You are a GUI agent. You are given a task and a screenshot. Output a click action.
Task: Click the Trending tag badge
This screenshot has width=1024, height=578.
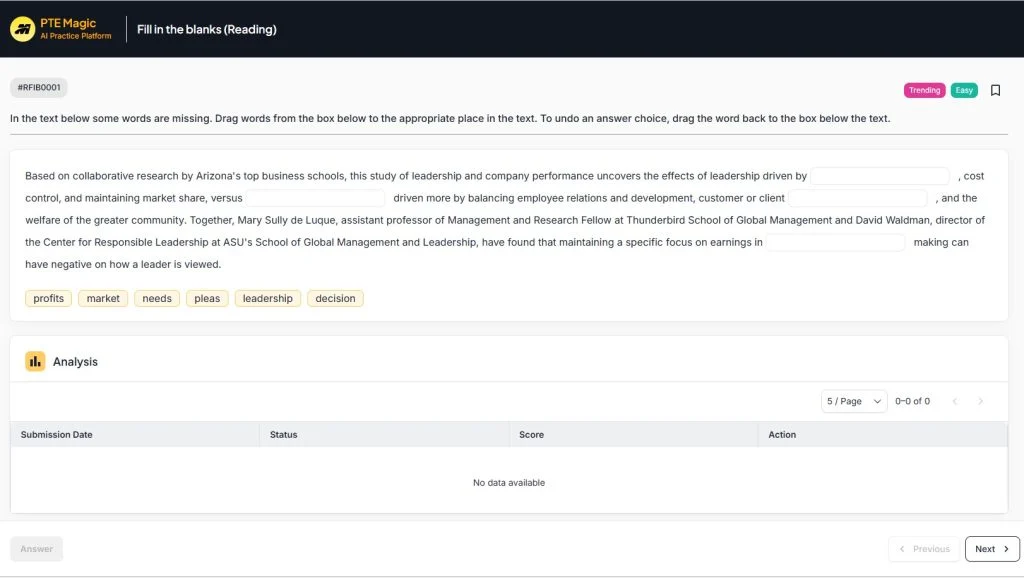(924, 90)
